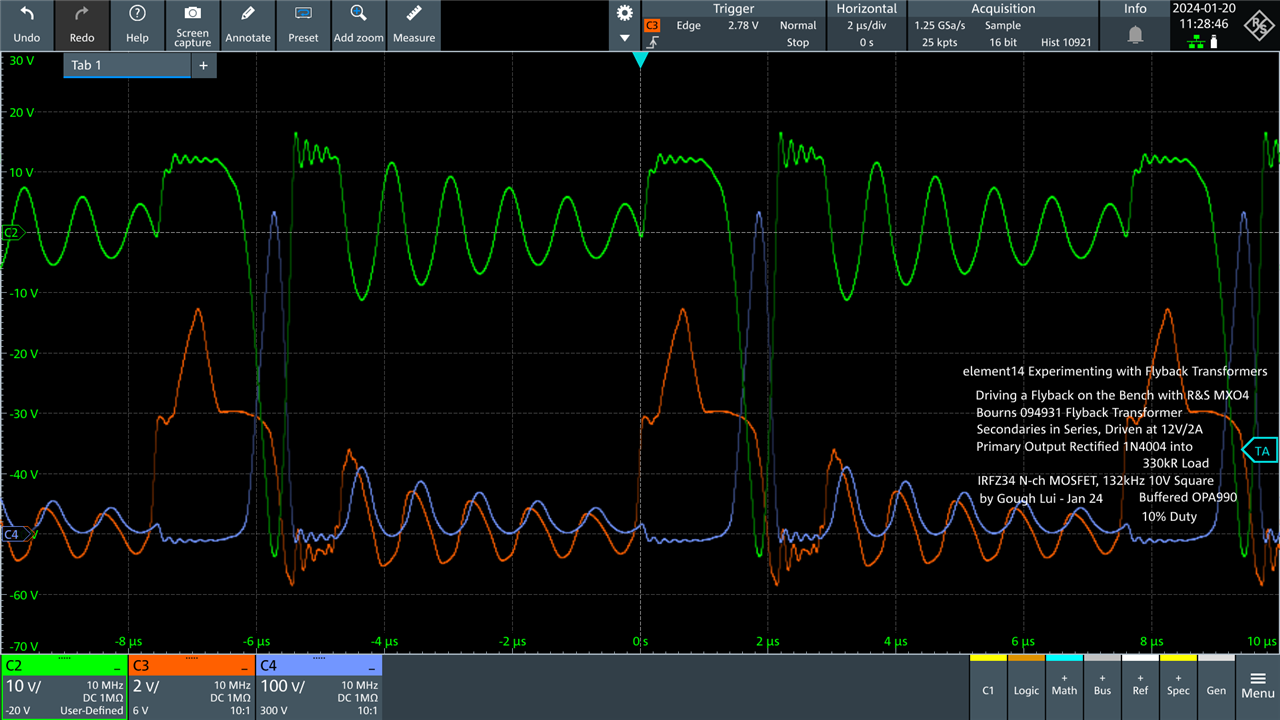The height and width of the screenshot is (720, 1280).
Task: Click the rising edge trigger slope icon
Action: [x=652, y=43]
